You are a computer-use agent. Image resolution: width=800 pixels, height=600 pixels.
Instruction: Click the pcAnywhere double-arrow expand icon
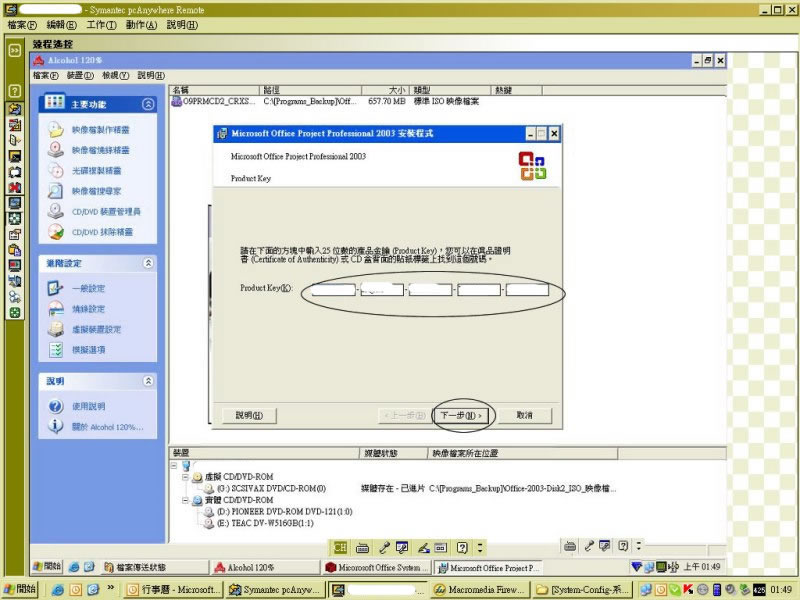click(15, 50)
